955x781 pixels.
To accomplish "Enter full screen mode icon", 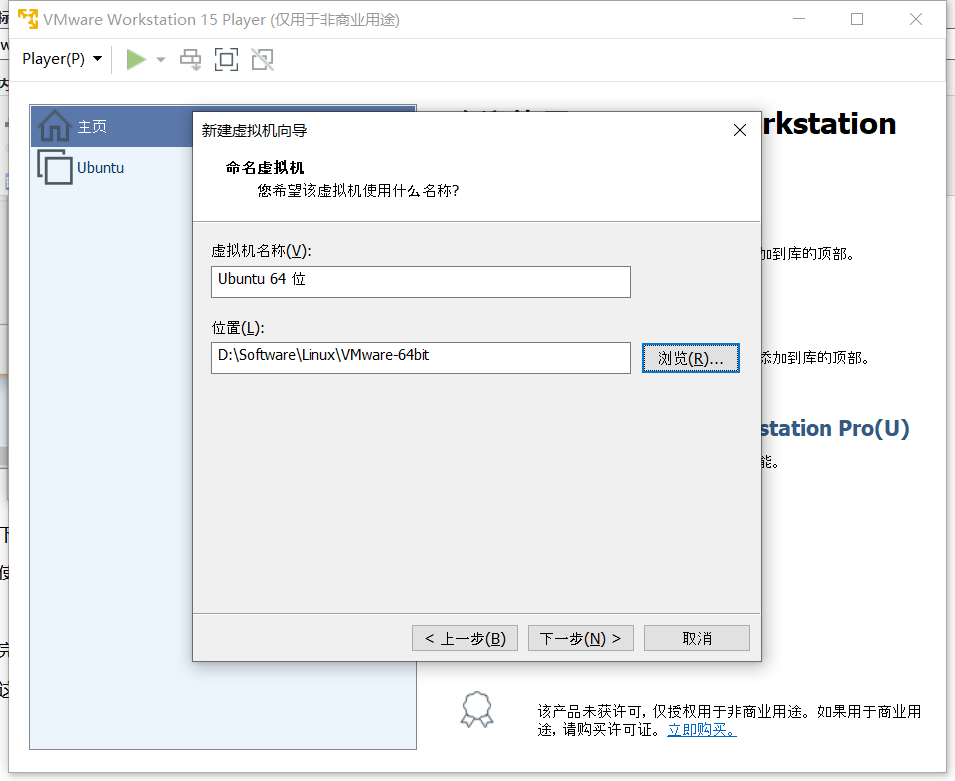I will tap(226, 60).
